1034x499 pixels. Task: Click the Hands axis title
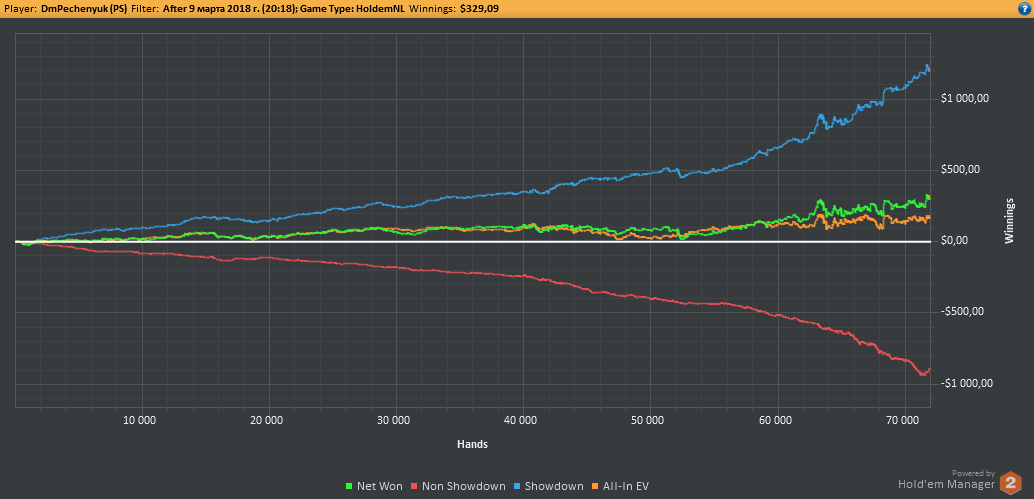472,444
